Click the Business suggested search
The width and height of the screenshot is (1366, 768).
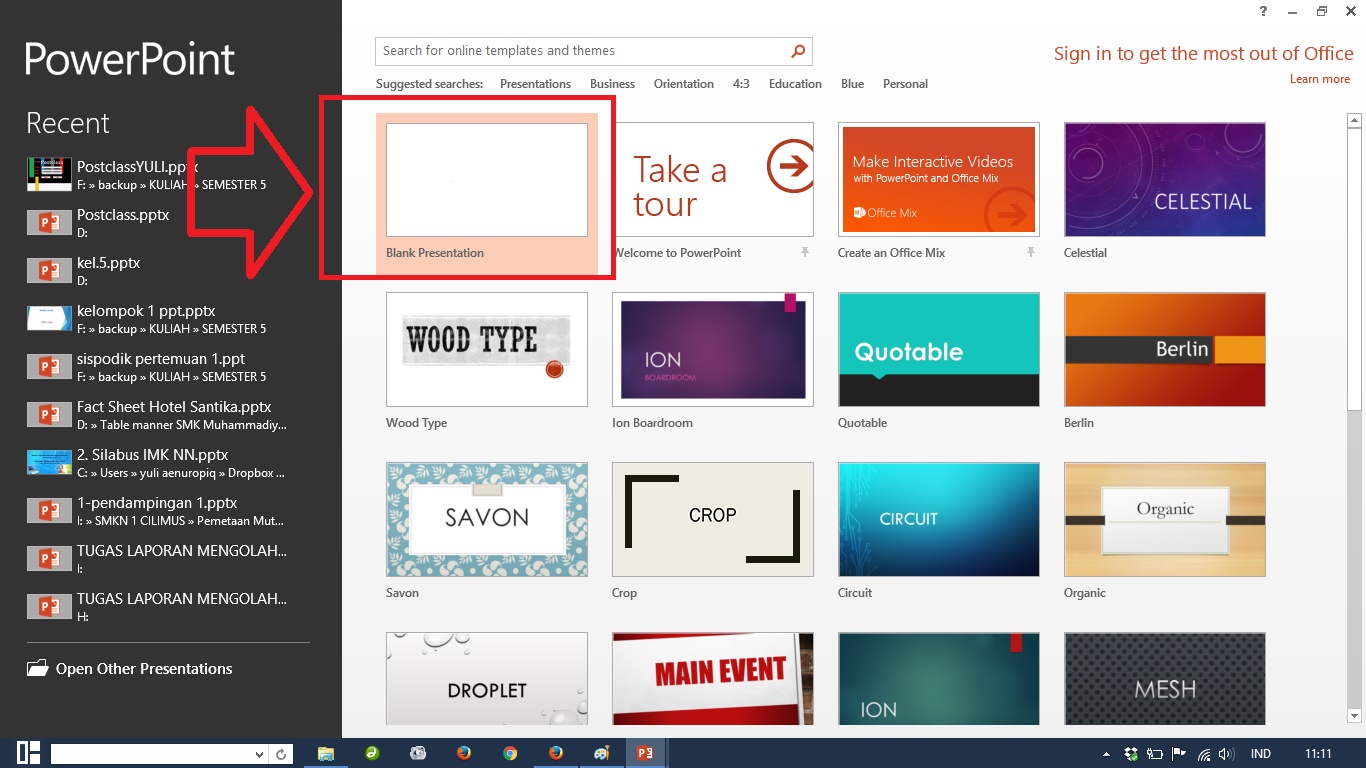click(612, 84)
